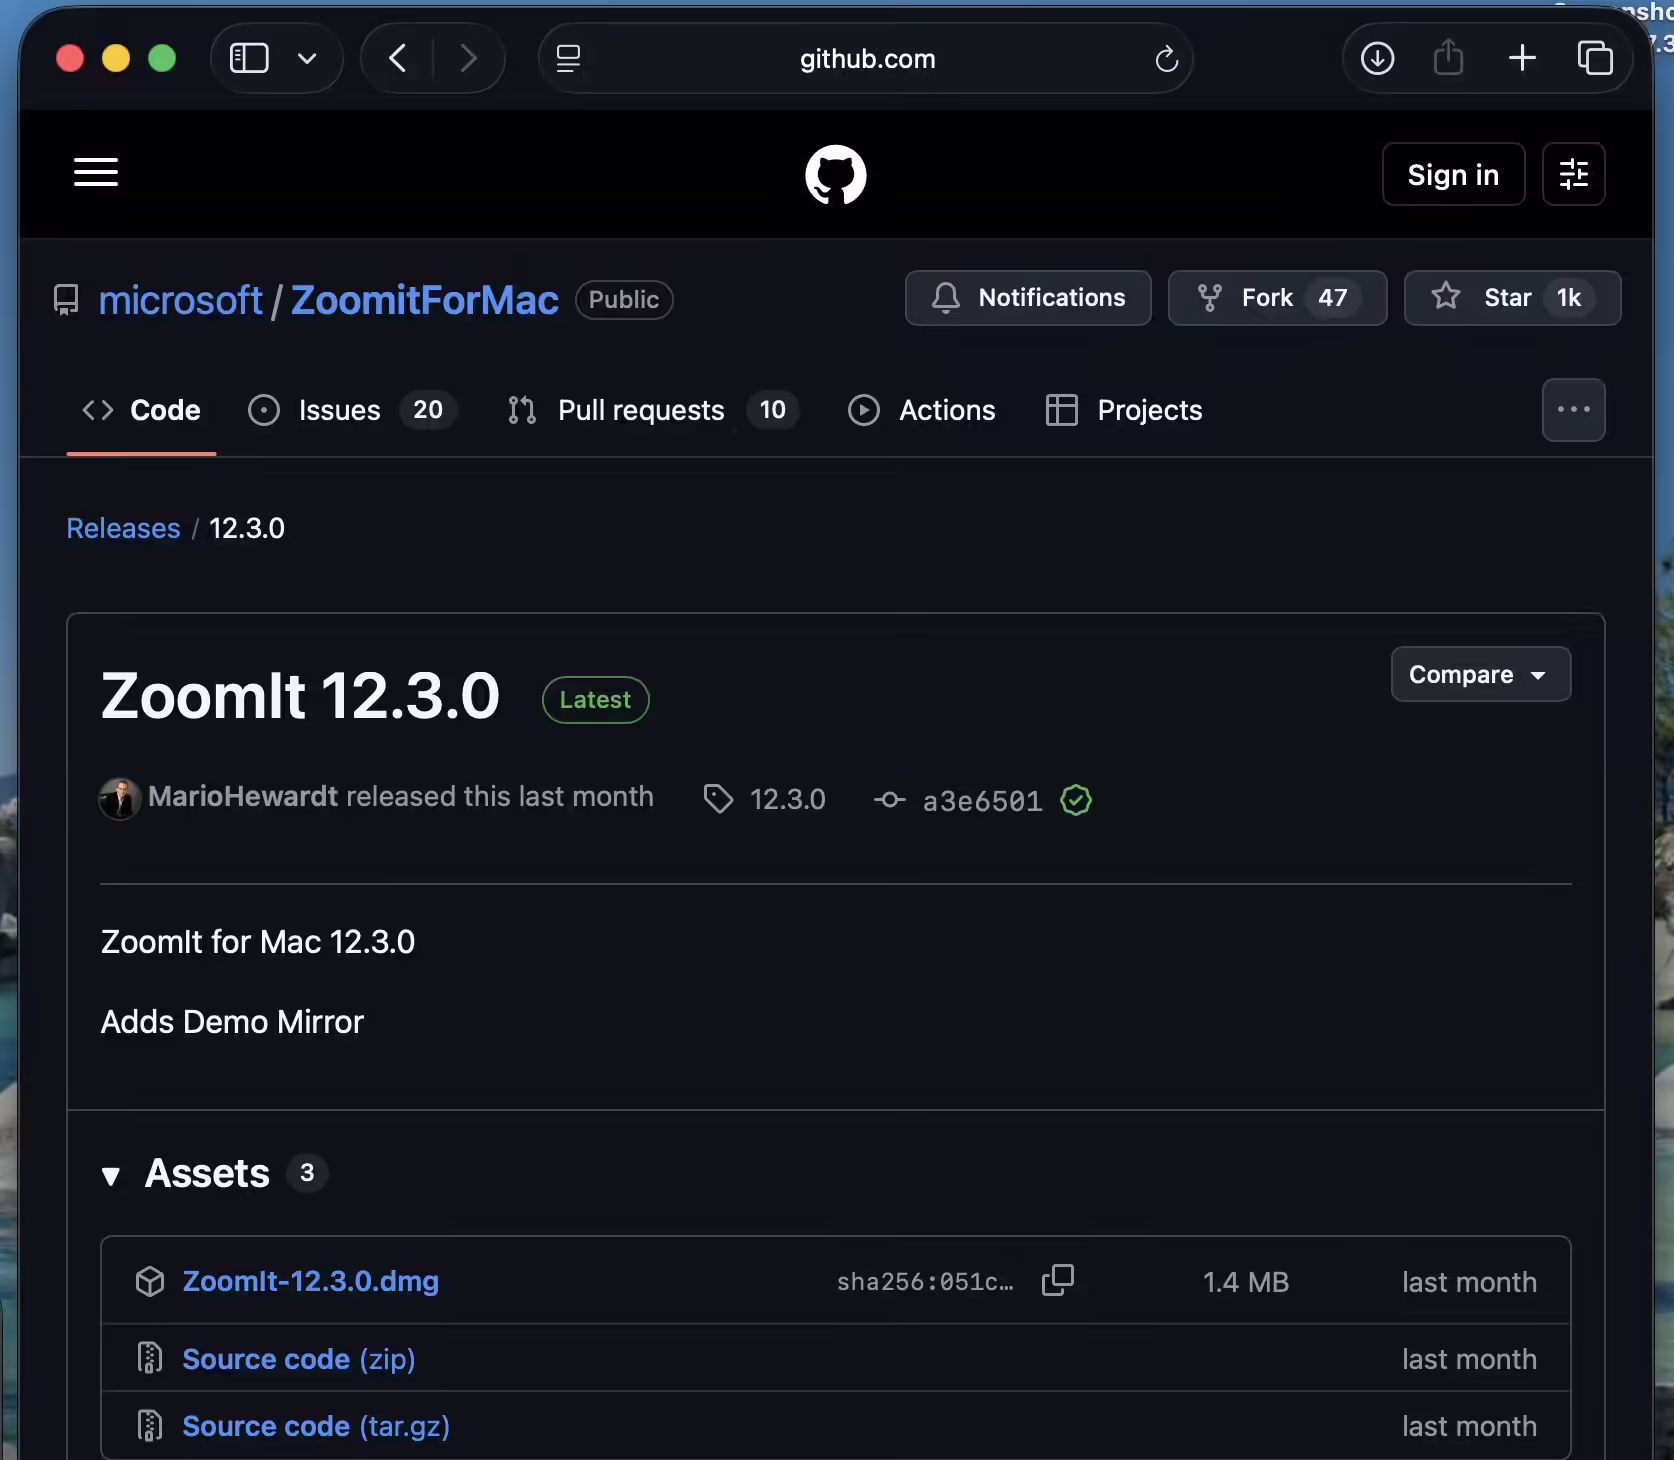Copy the sha256 checksum

click(1057, 1280)
